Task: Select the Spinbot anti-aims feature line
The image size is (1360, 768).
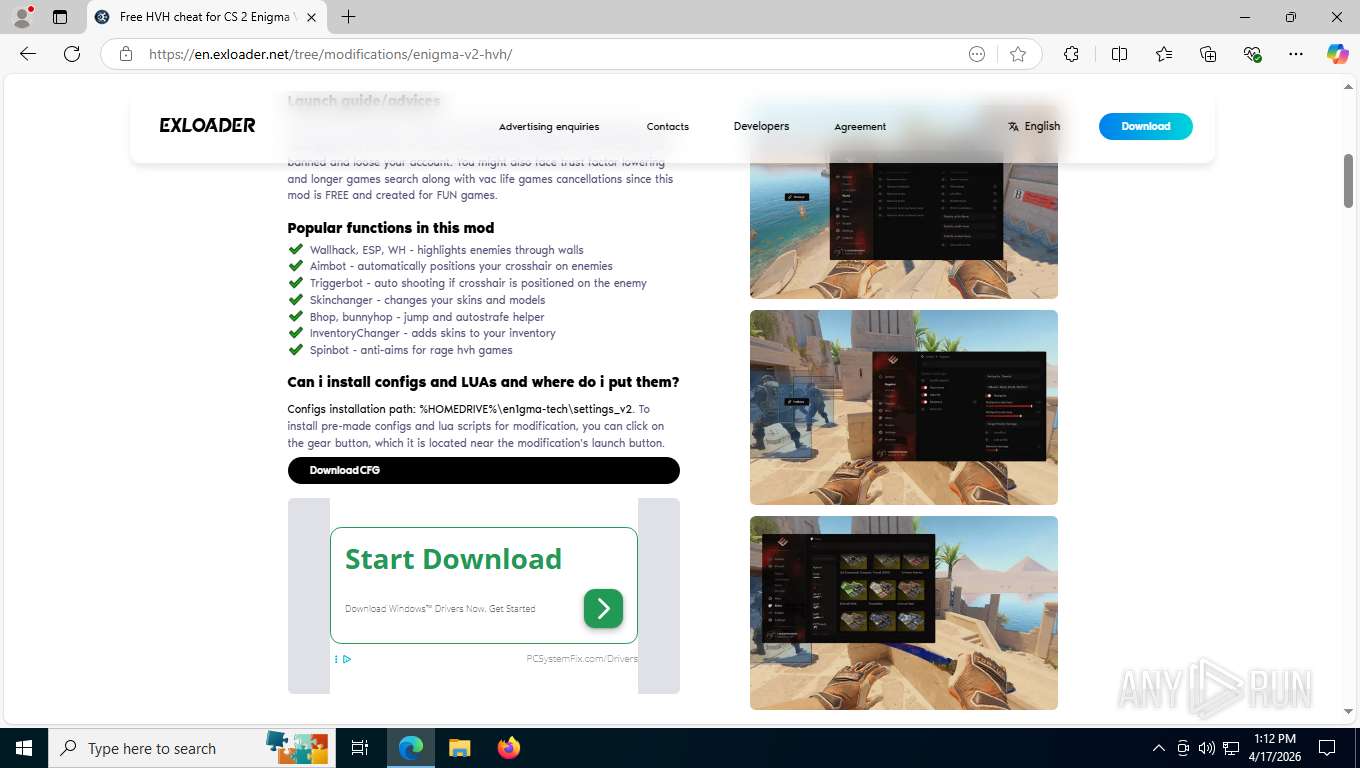Action: (x=411, y=350)
